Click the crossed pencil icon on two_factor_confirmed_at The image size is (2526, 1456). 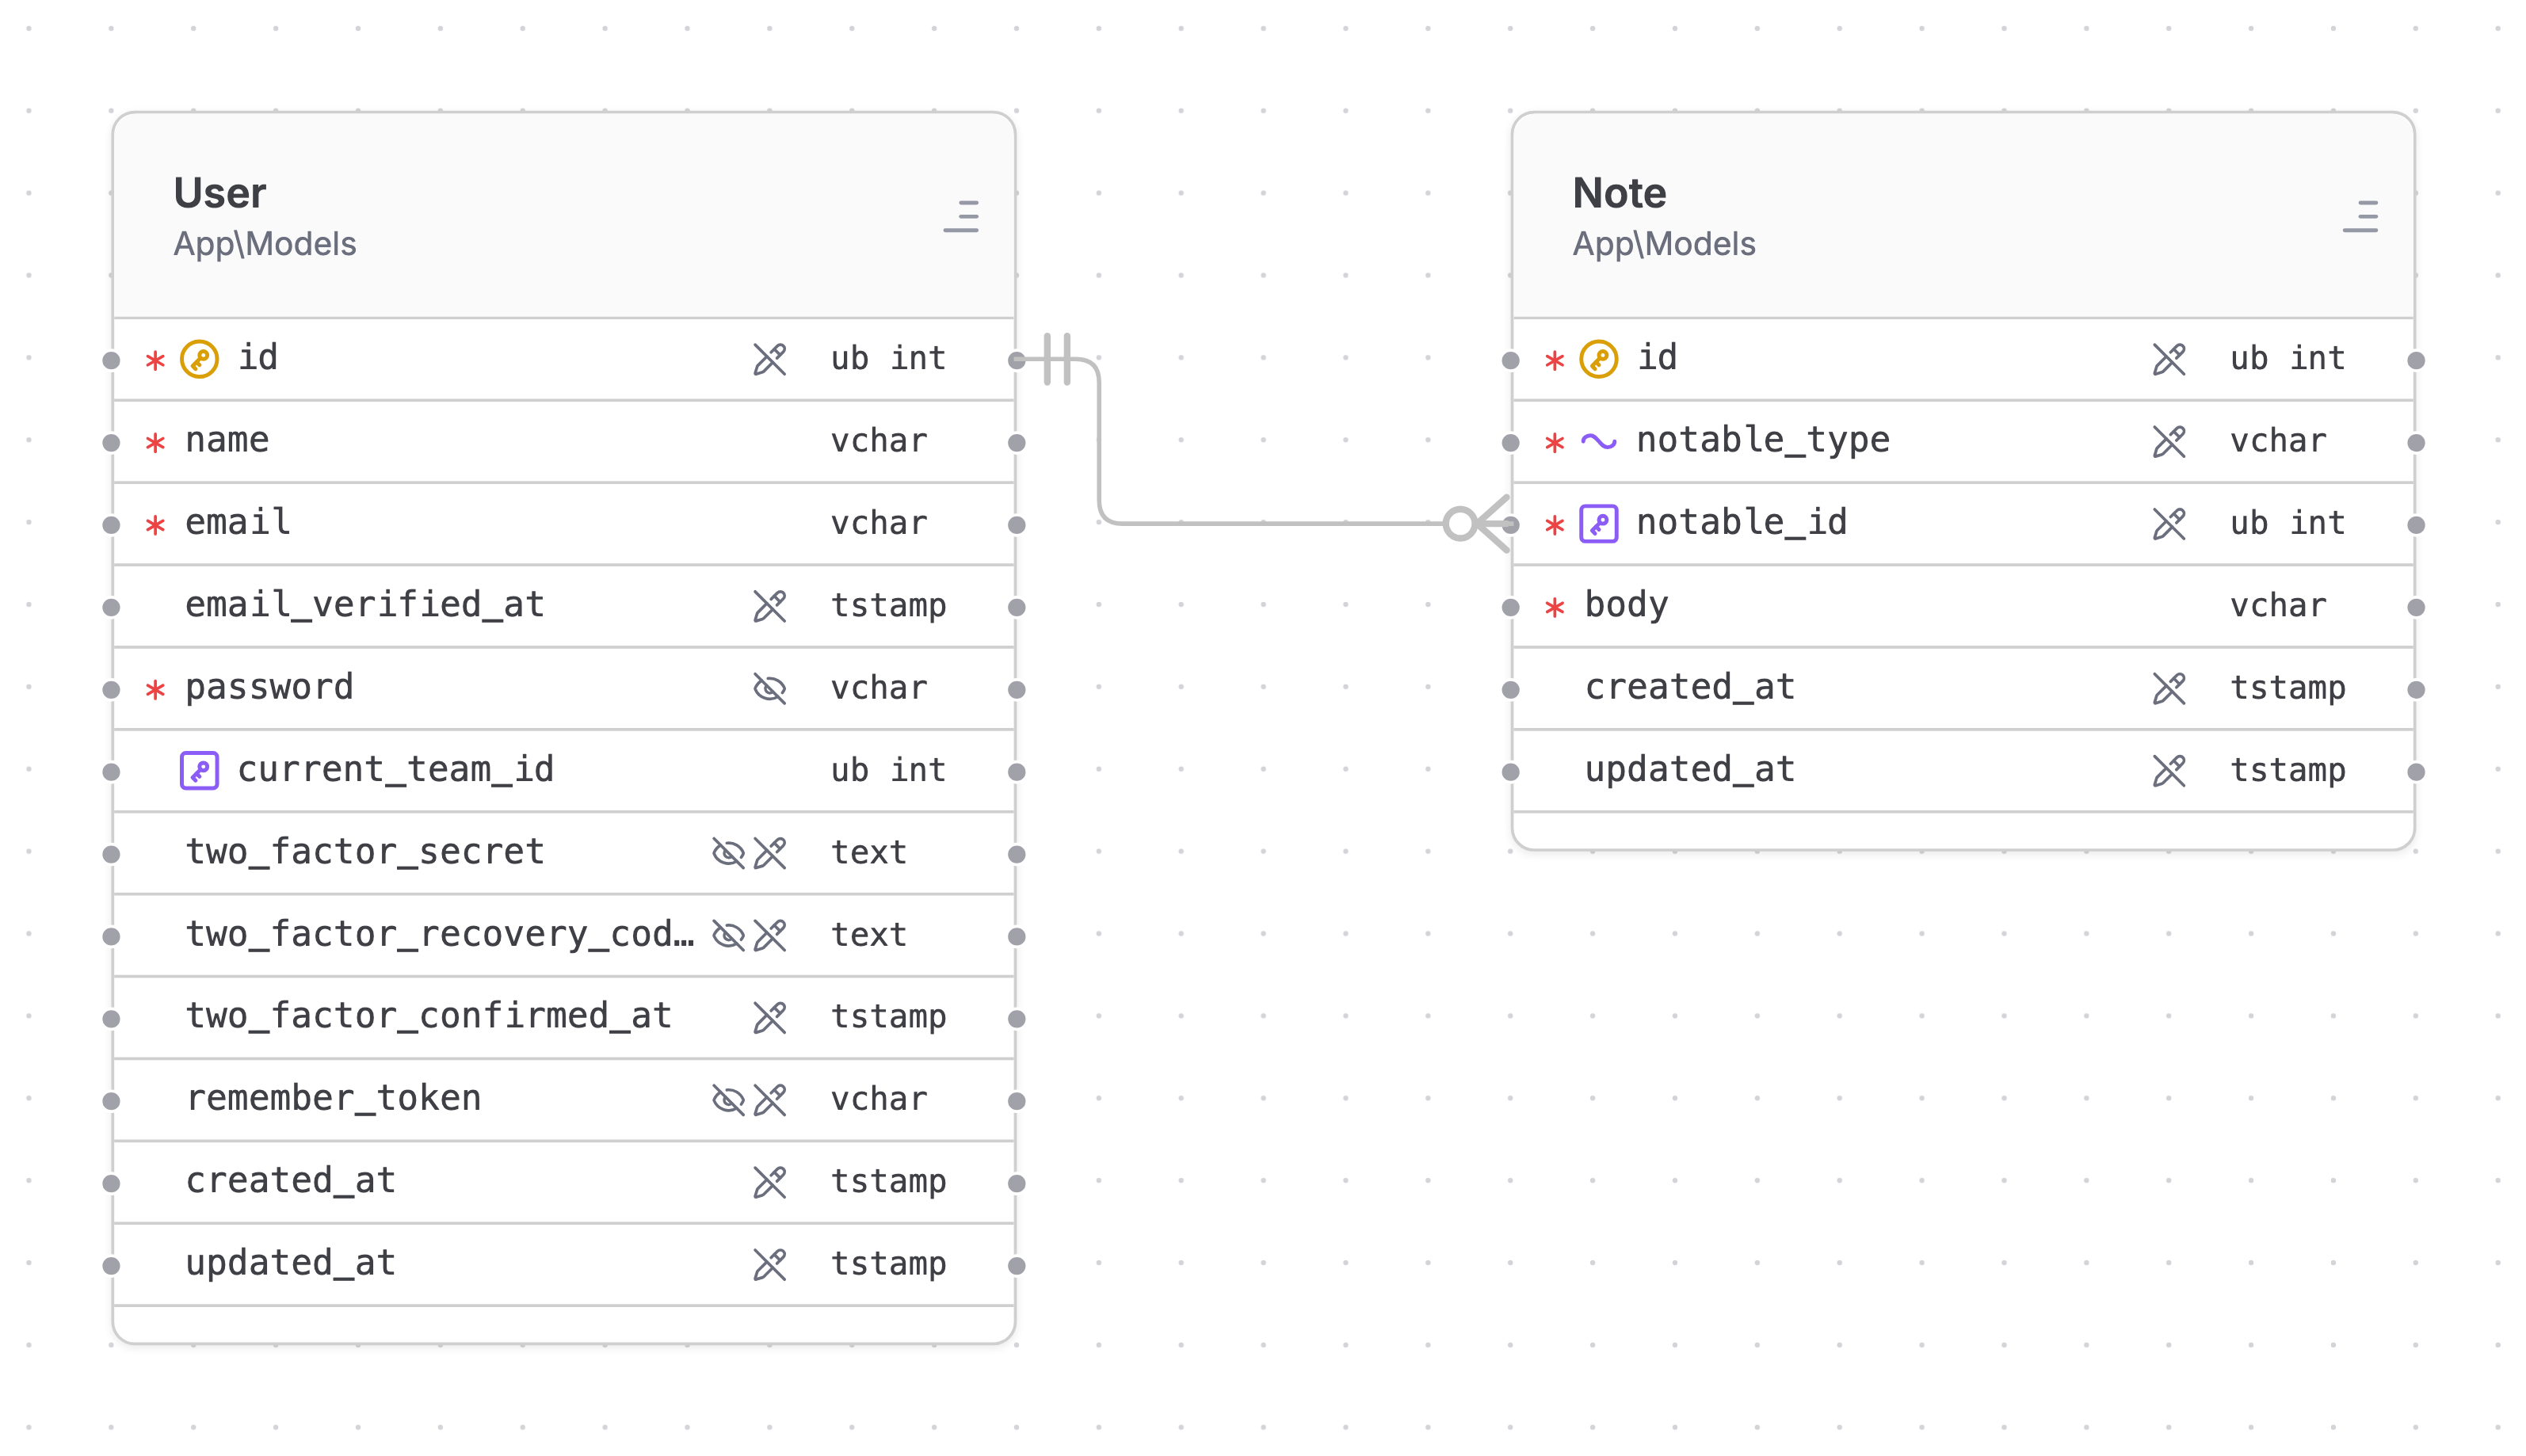[769, 1018]
